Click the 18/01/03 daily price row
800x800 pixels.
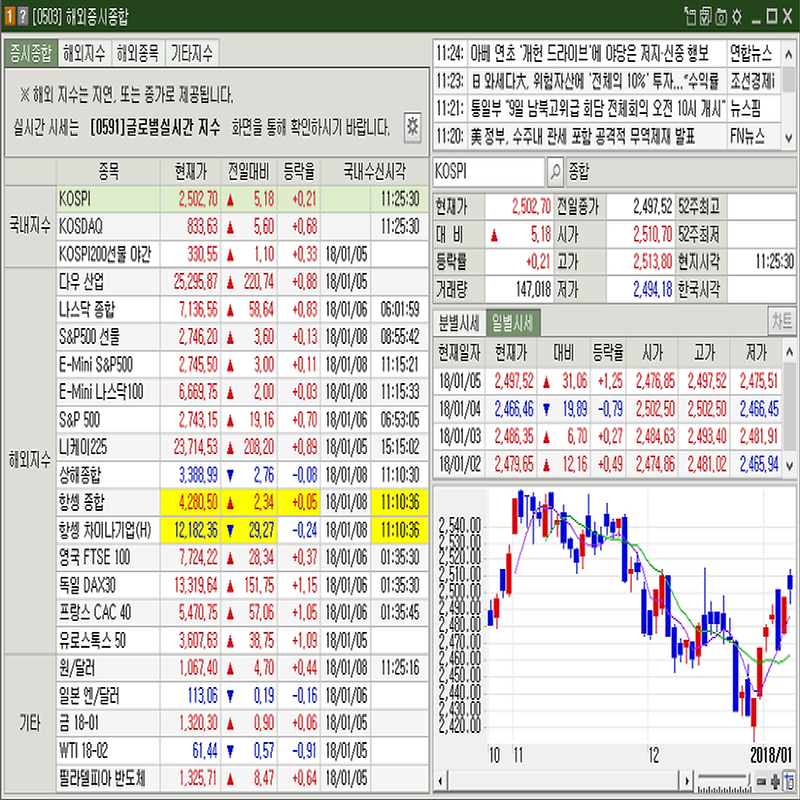click(x=607, y=436)
